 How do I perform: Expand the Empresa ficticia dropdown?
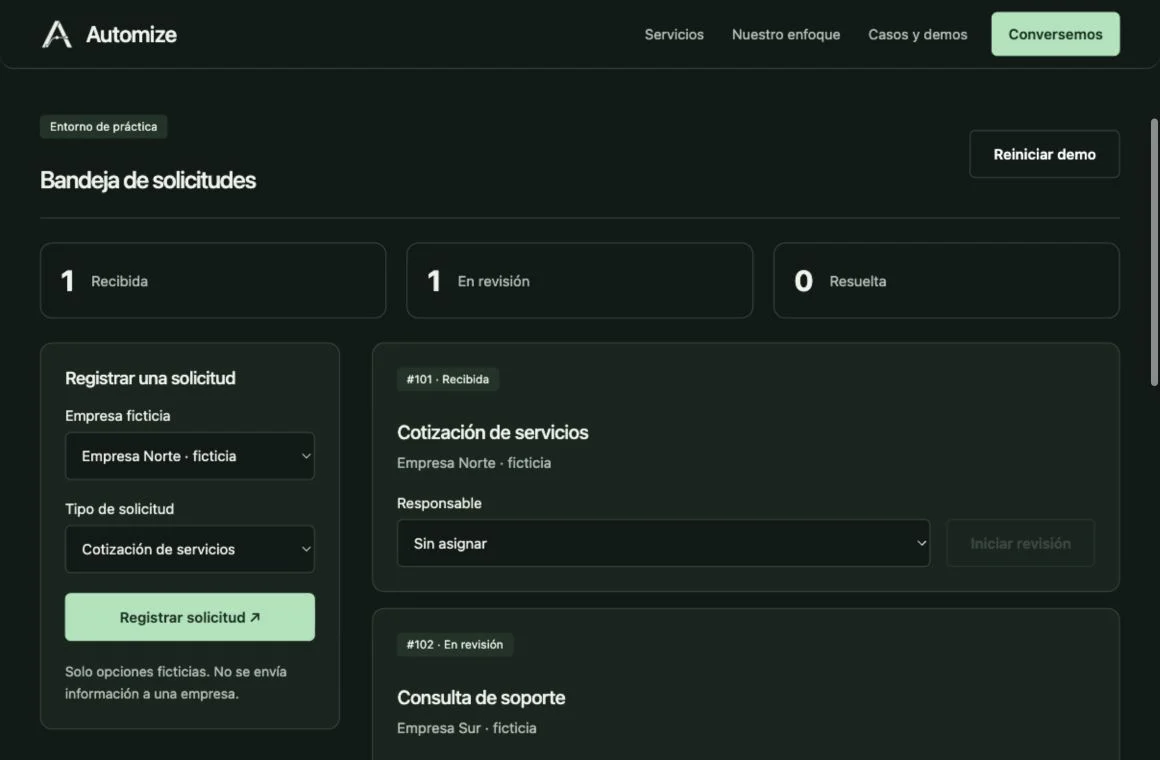[189, 456]
